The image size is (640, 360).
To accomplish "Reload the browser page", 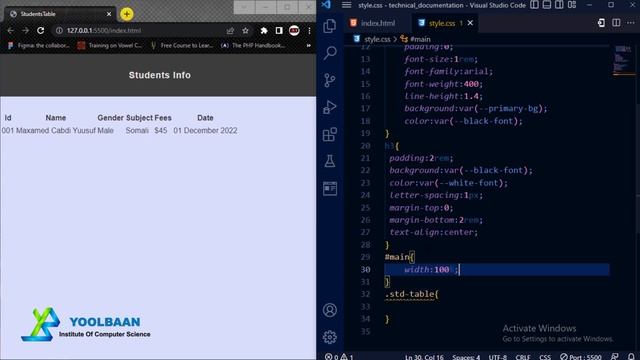I will (40, 31).
